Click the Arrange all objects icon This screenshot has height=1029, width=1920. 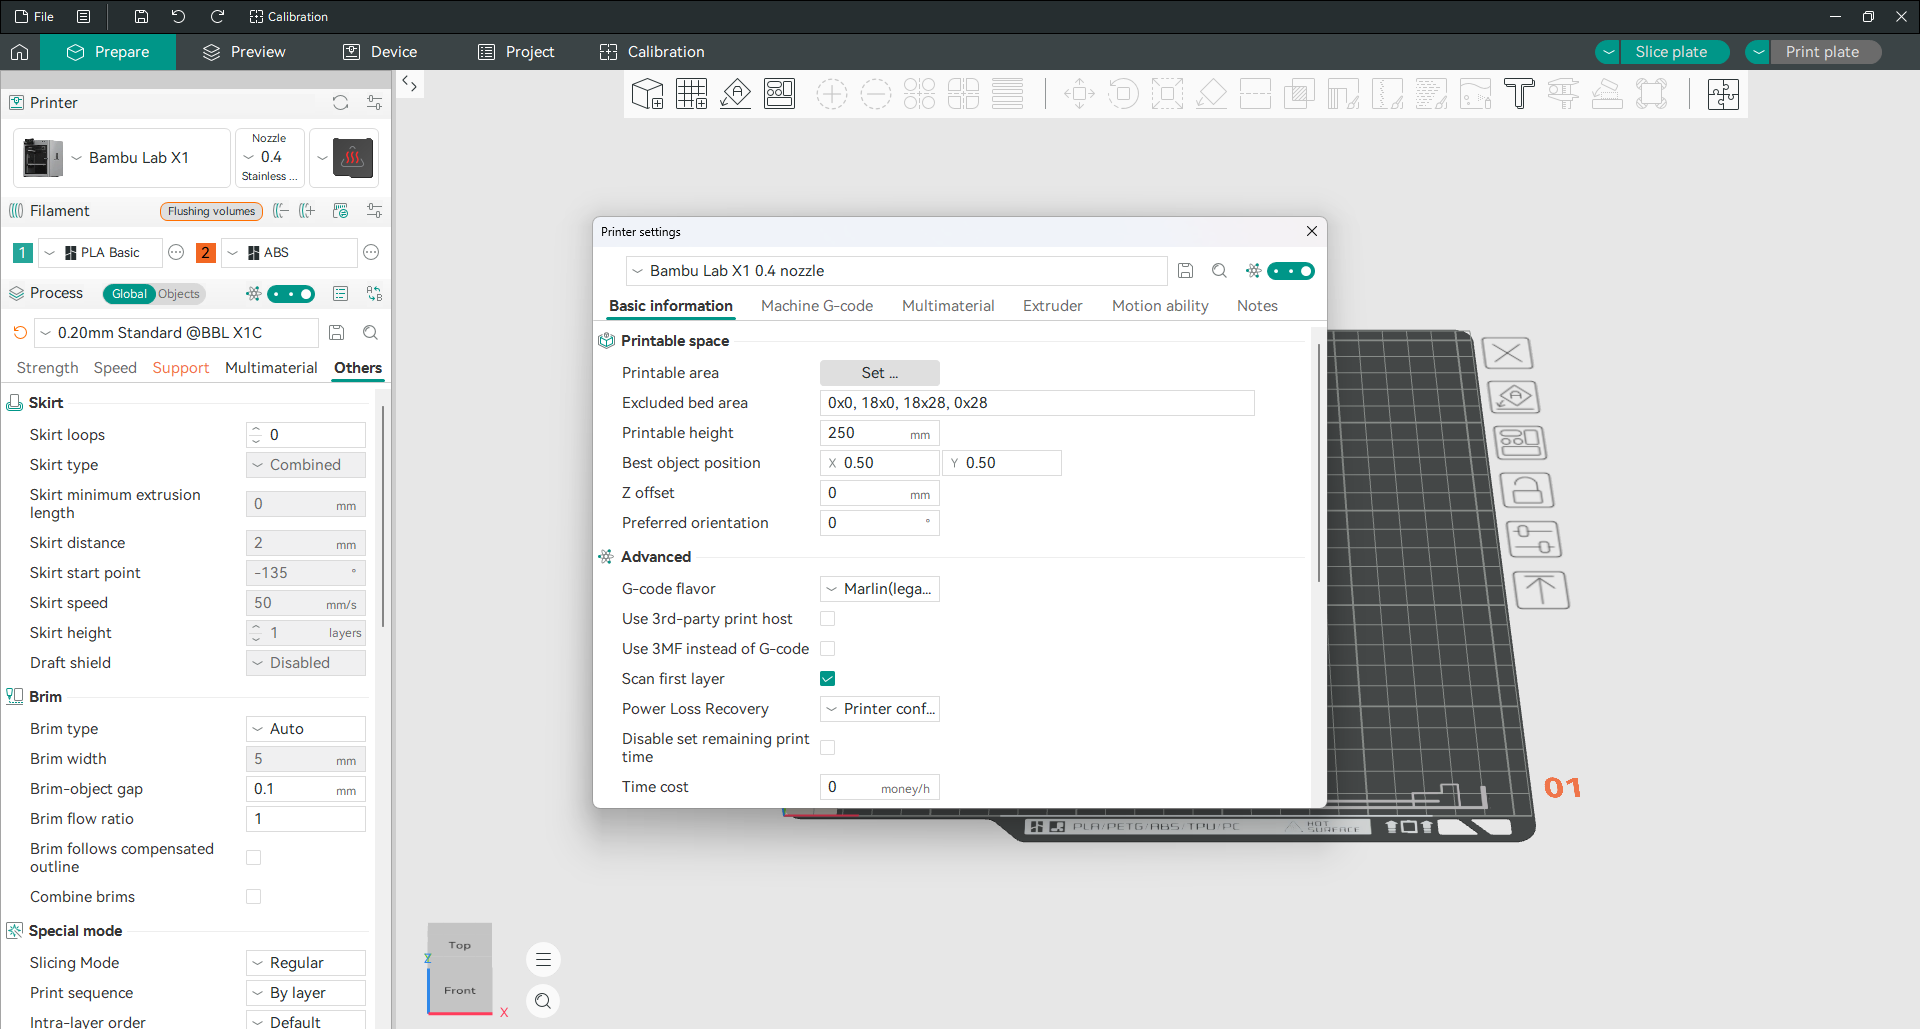pyautogui.click(x=779, y=94)
